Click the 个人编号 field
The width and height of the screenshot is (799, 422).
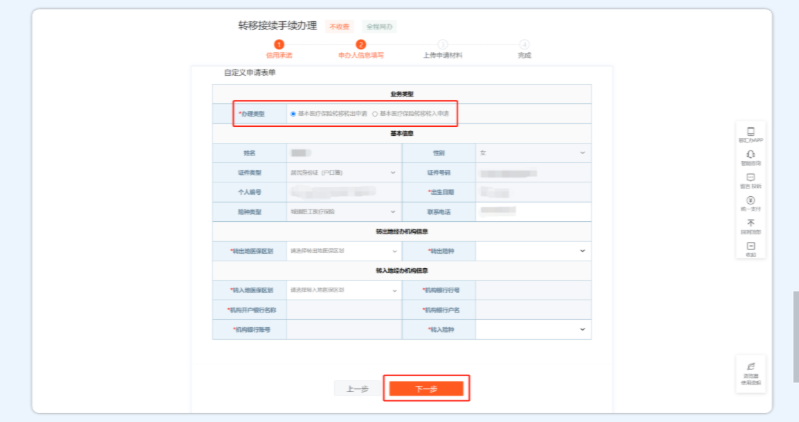[x=344, y=192]
